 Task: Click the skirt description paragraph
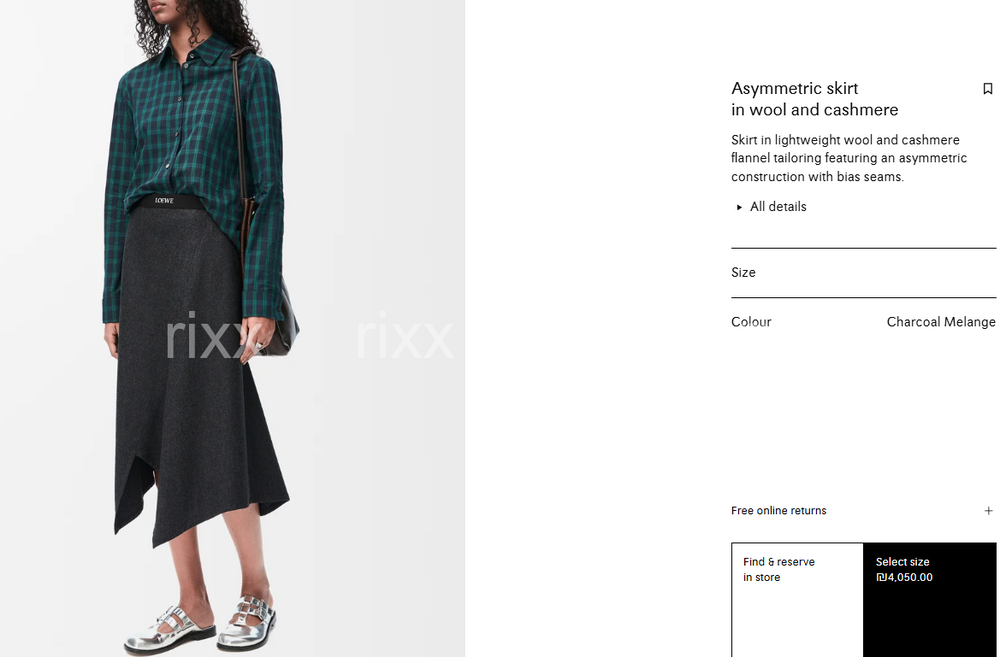849,158
